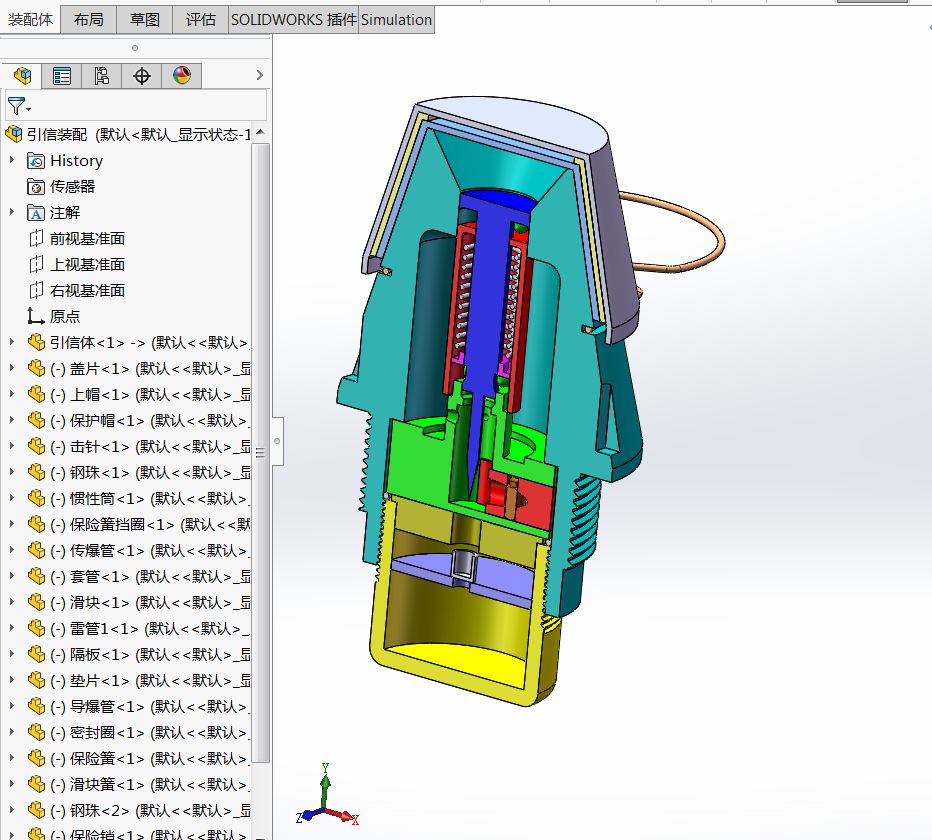The image size is (932, 840).
Task: Click the part icon of 传爆管<1>
Action: (x=36, y=550)
